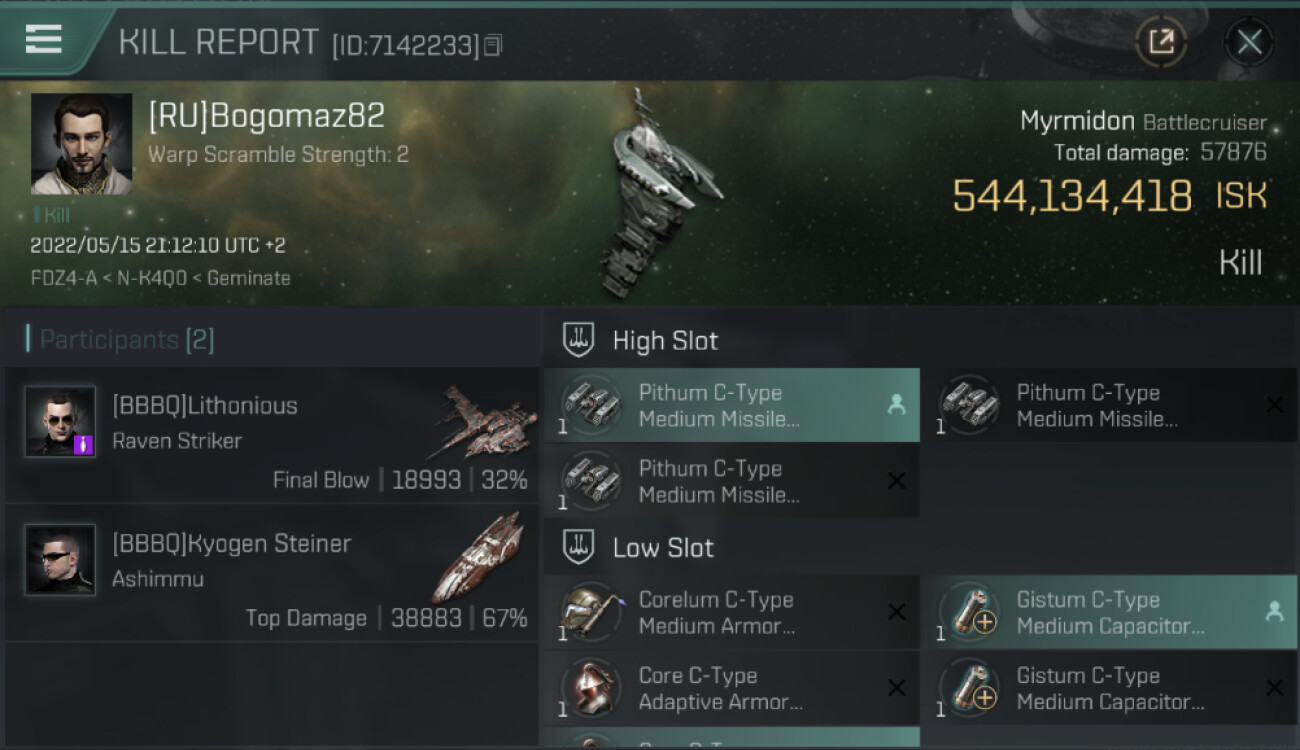Image resolution: width=1300 pixels, height=750 pixels.
Task: Click the Corelum C-Type Medium Armor icon
Action: pos(590,612)
